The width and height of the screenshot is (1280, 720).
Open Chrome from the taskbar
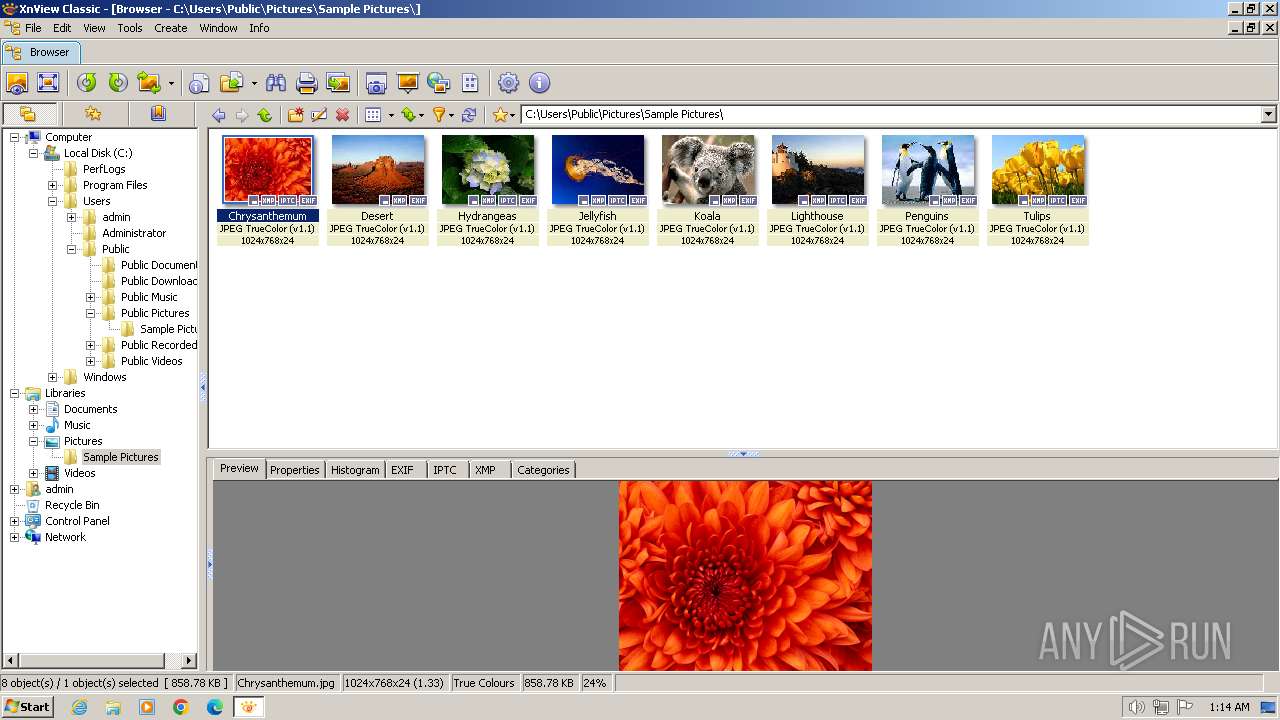coord(181,707)
